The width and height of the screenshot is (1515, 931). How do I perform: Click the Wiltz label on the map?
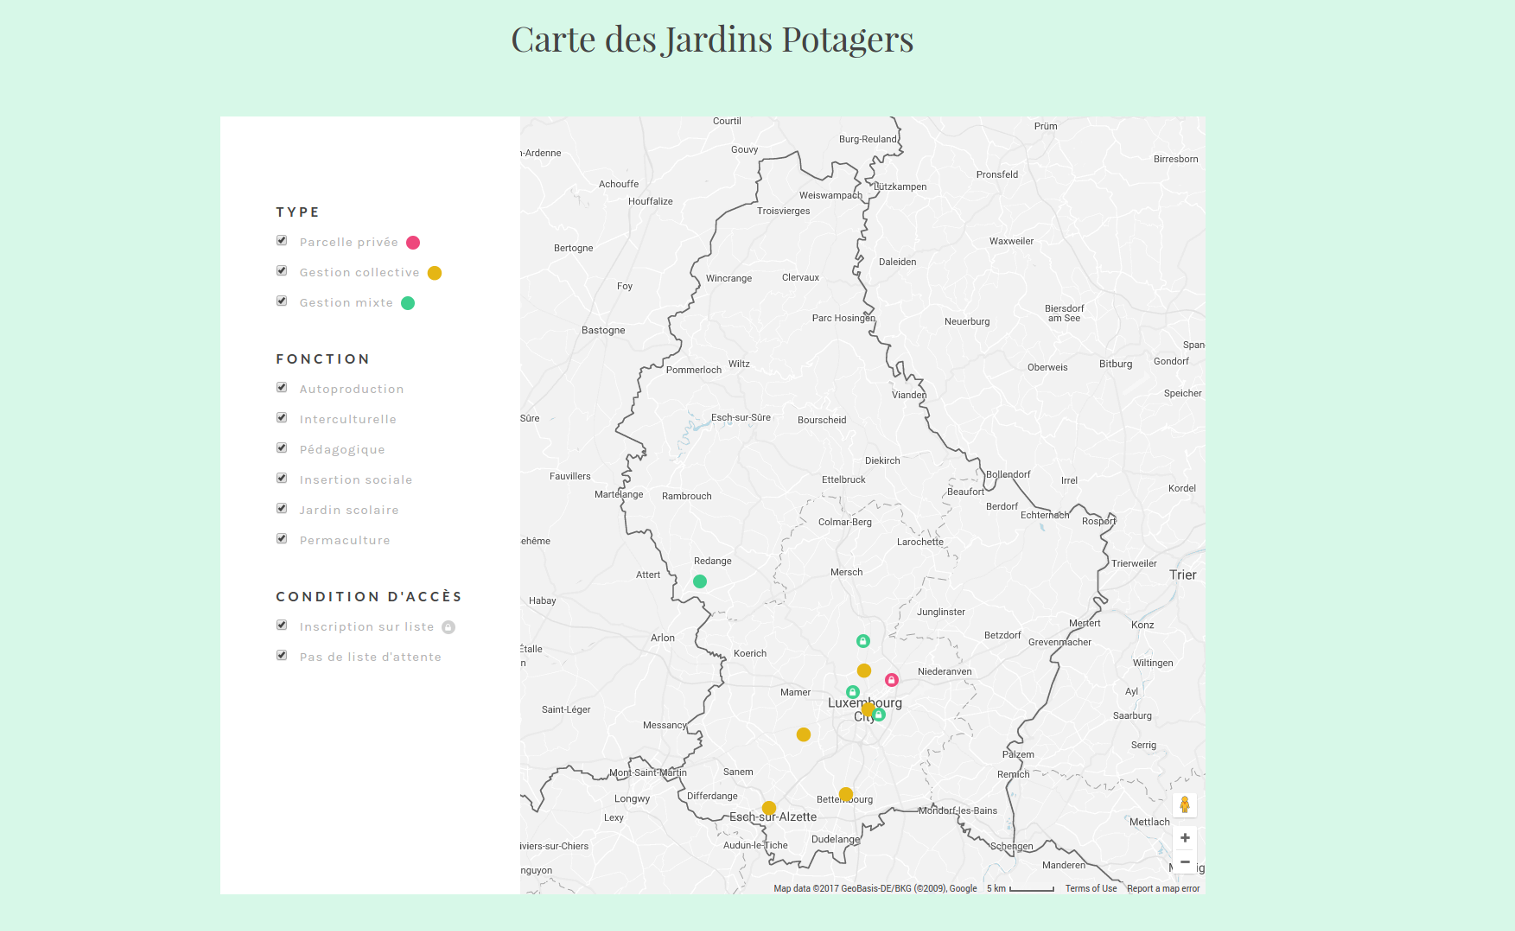(x=739, y=364)
